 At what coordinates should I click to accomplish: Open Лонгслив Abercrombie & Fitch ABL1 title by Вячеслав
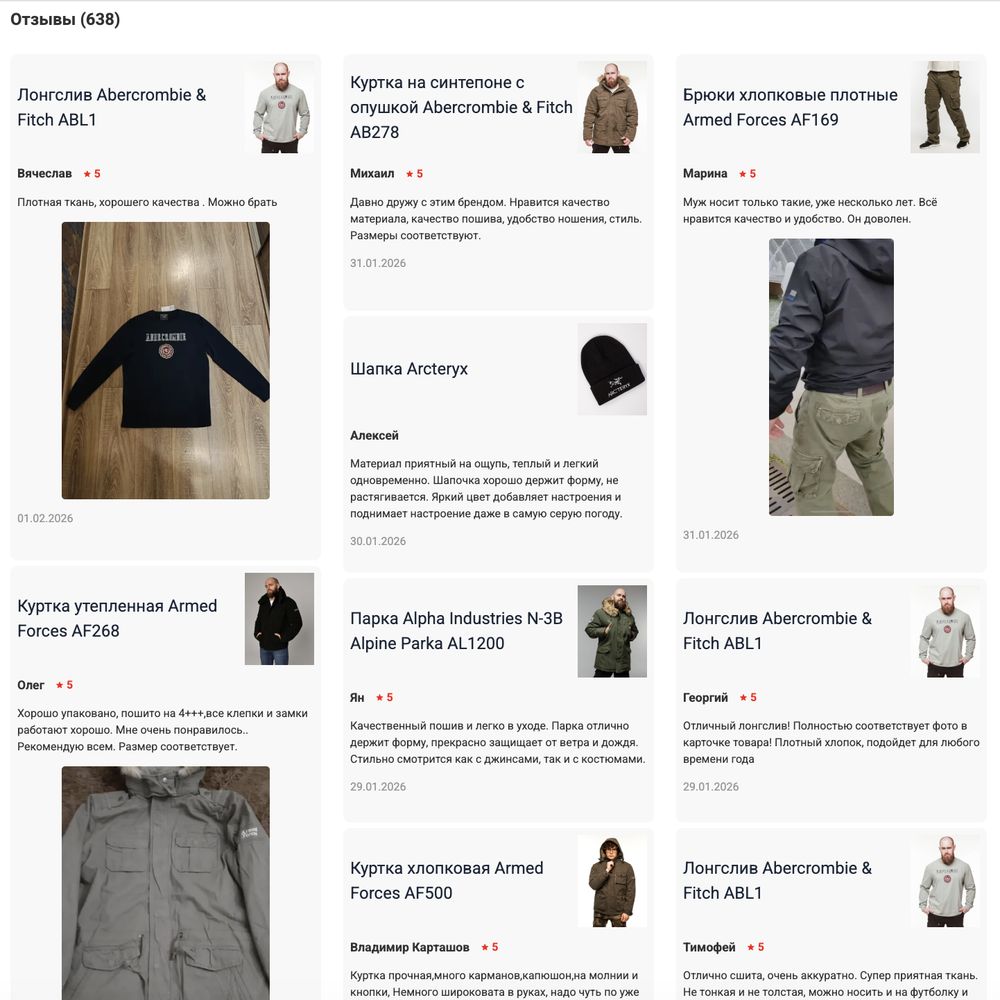[x=112, y=107]
